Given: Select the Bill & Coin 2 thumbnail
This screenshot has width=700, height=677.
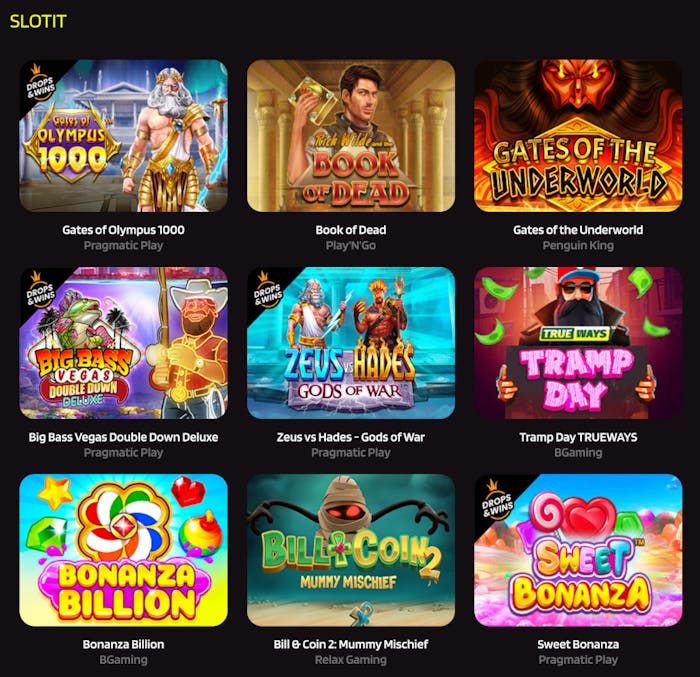Looking at the screenshot, I should pos(351,550).
